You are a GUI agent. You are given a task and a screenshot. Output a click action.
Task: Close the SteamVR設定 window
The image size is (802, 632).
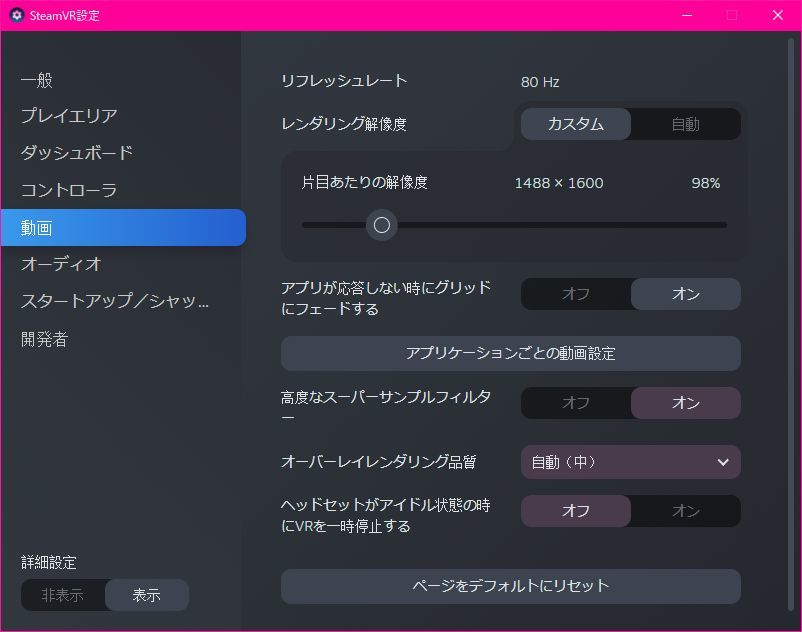tap(777, 15)
